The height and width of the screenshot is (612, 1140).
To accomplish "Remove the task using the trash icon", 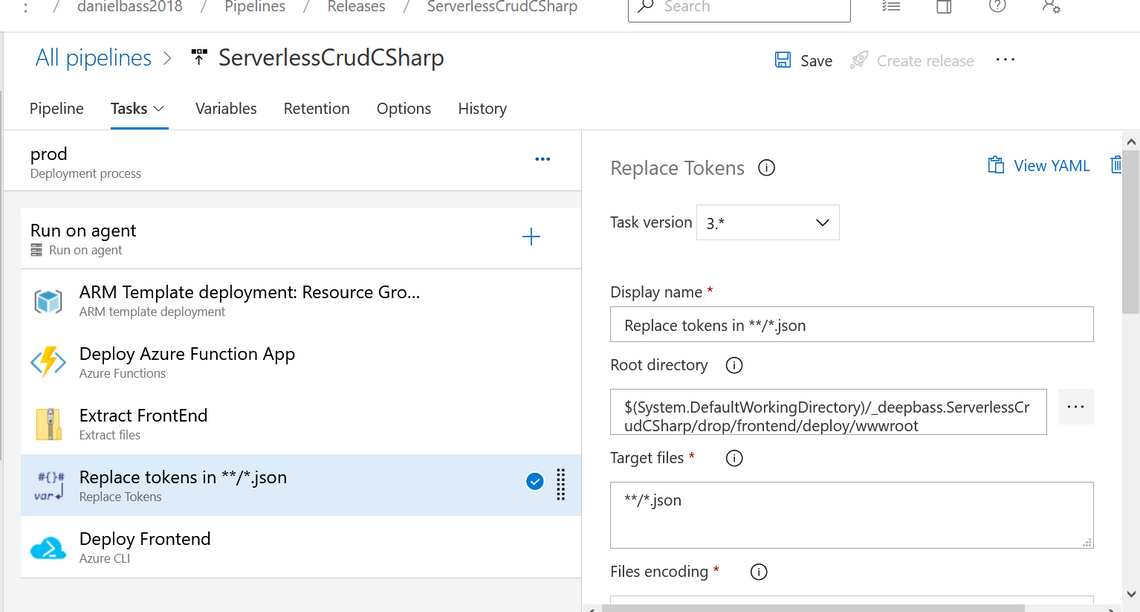I will coord(1116,165).
